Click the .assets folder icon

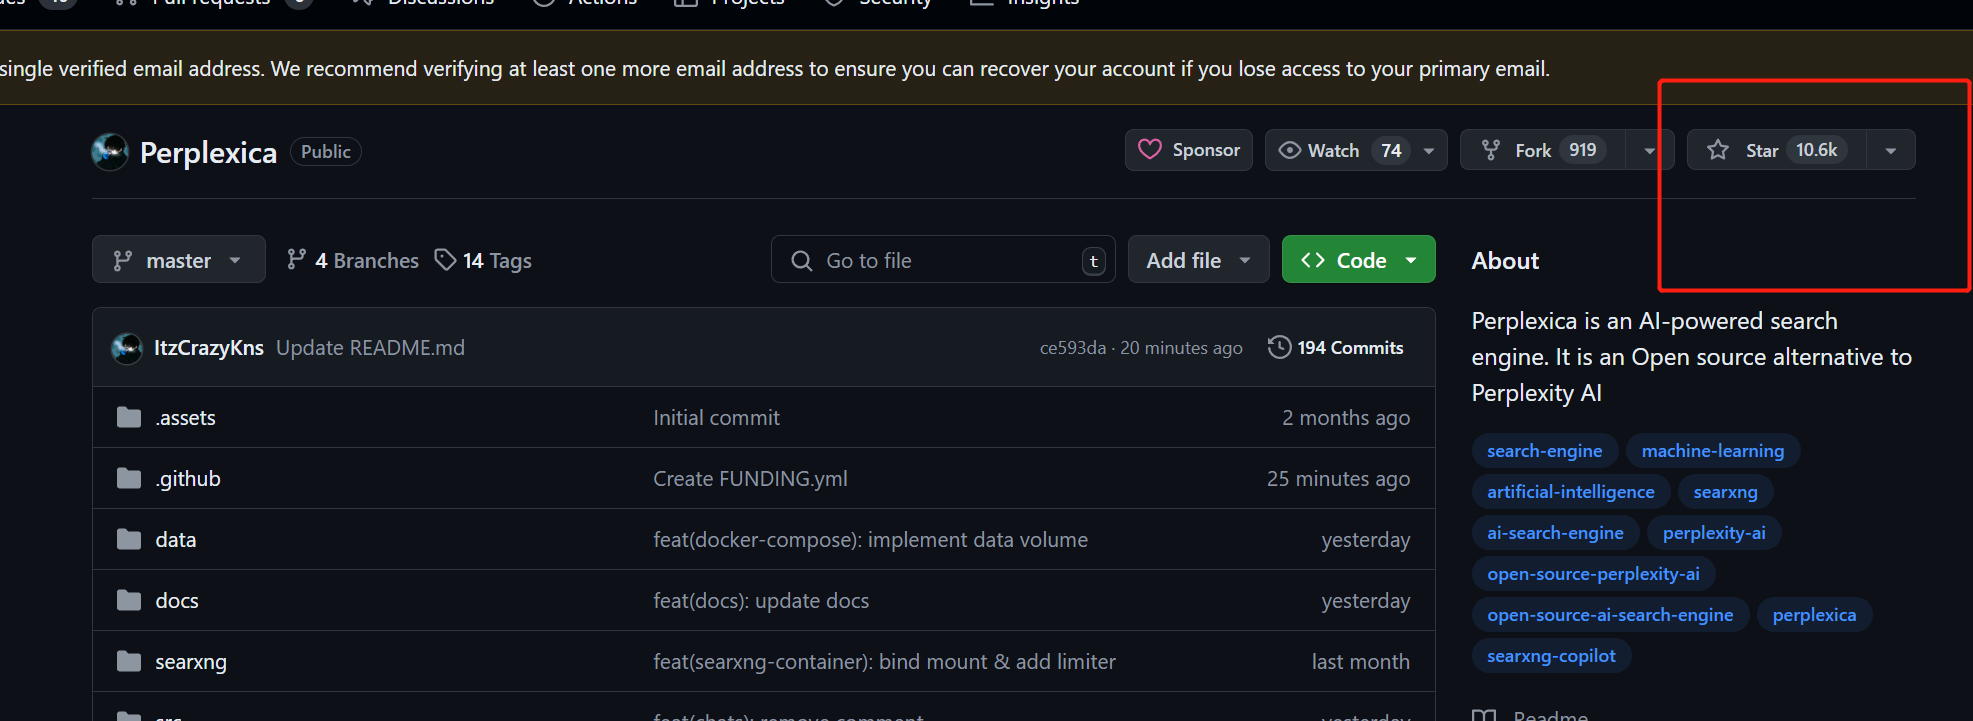pyautogui.click(x=129, y=417)
